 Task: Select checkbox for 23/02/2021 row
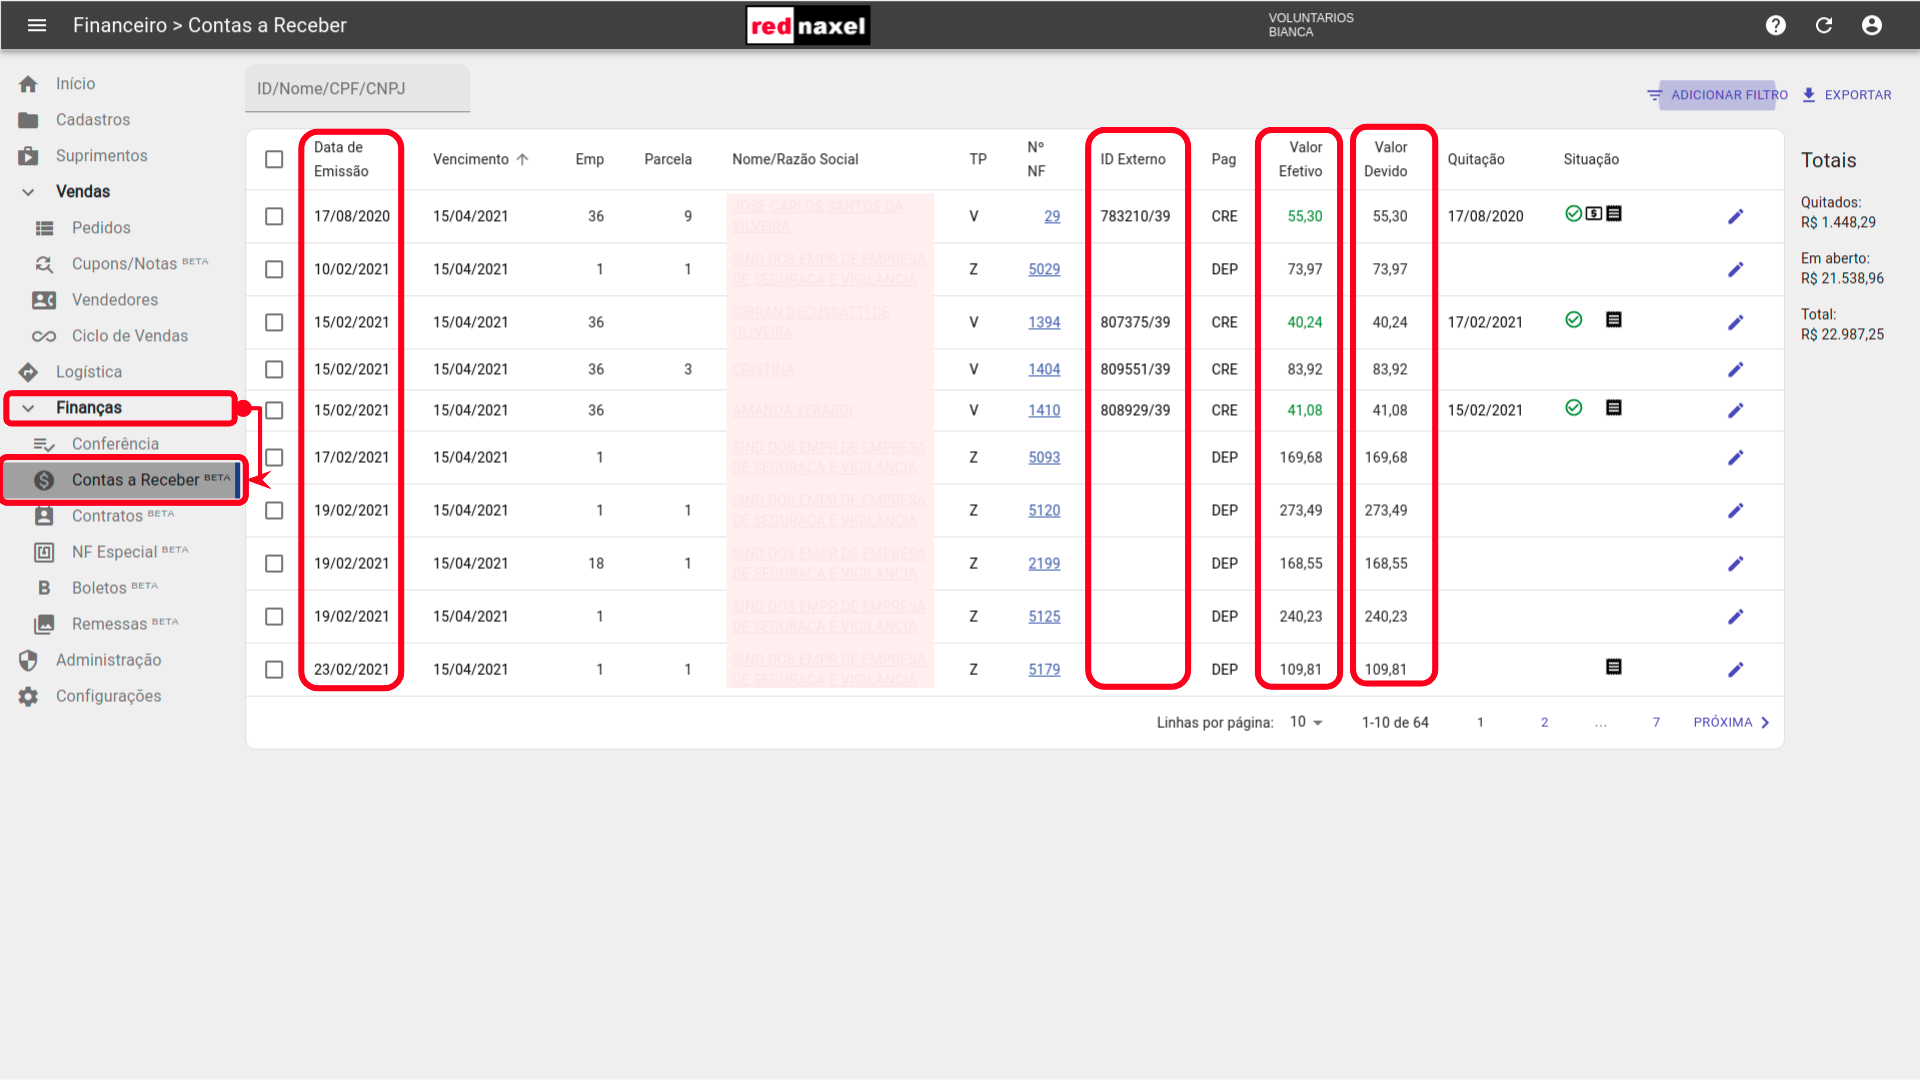click(274, 669)
